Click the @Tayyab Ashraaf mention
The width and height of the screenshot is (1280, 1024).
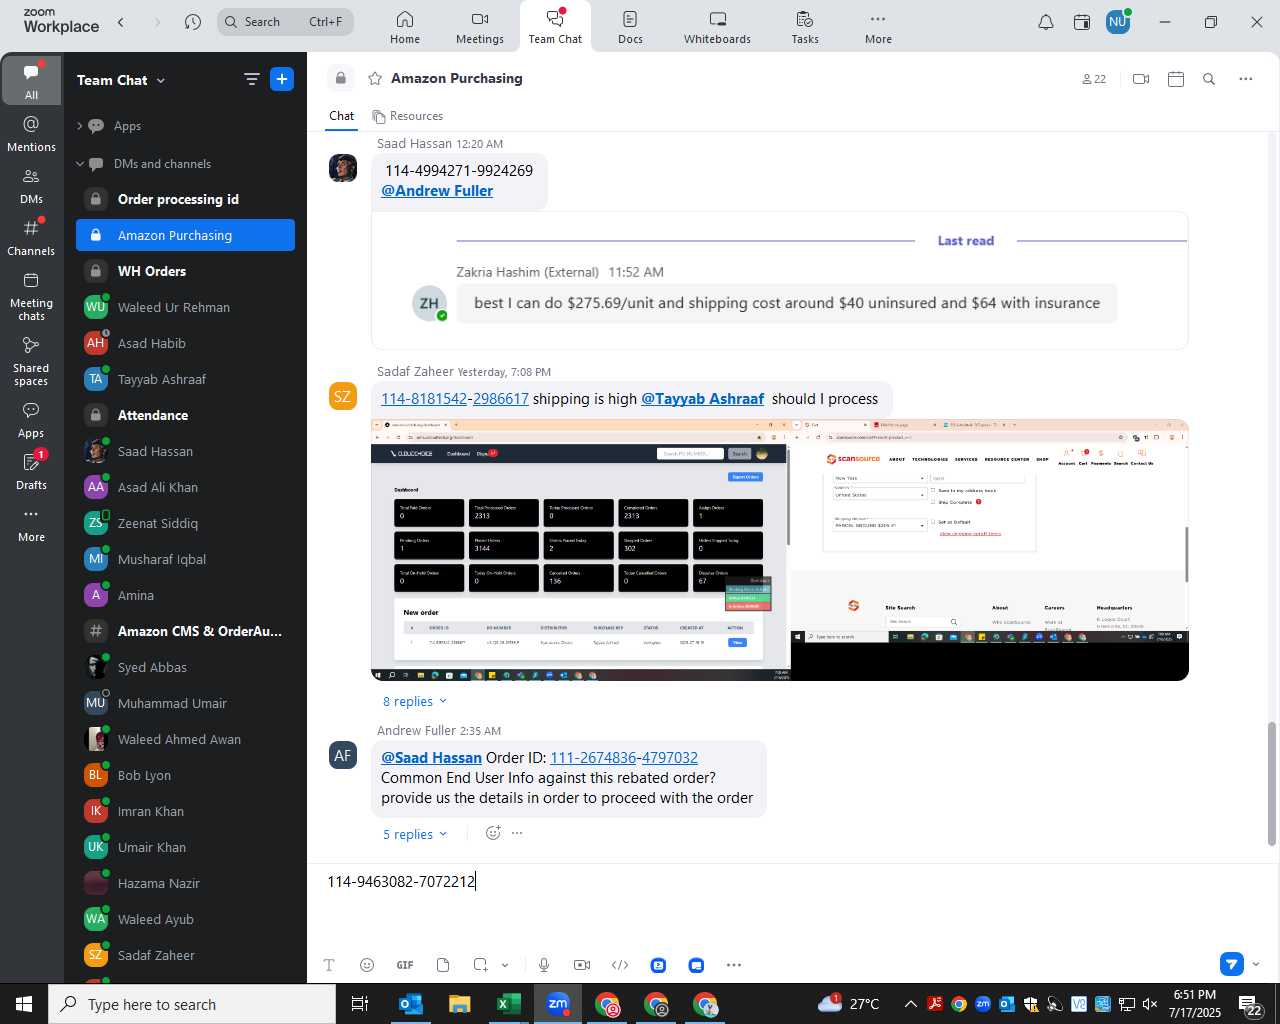coord(702,399)
